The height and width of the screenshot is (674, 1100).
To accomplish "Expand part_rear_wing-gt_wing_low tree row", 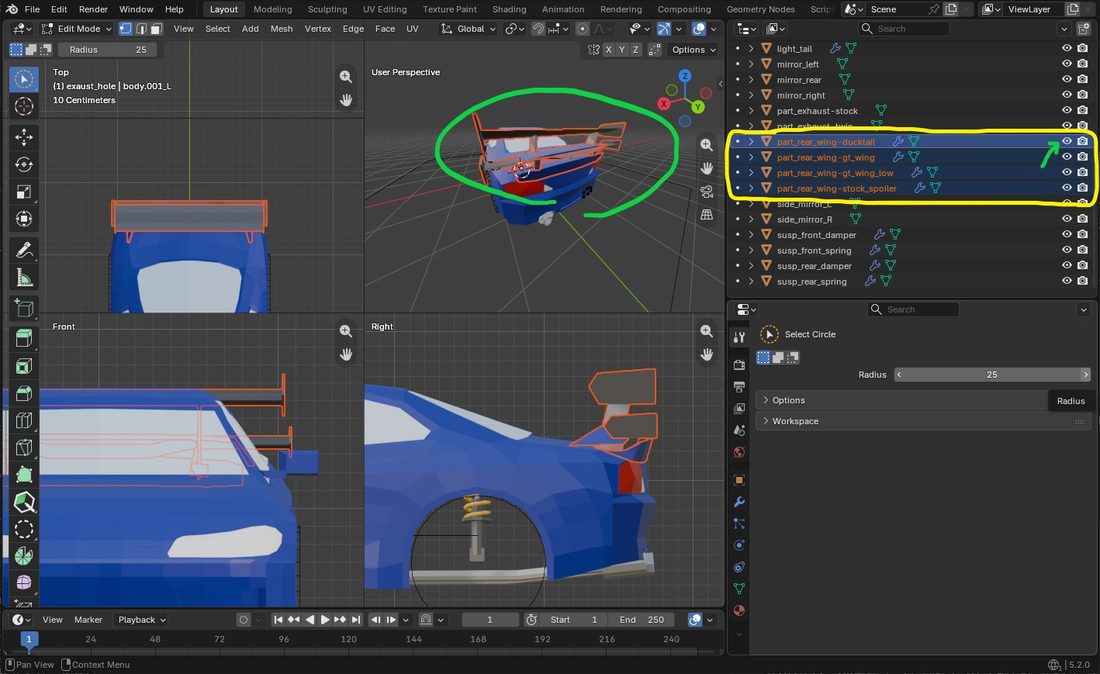I will [x=751, y=173].
